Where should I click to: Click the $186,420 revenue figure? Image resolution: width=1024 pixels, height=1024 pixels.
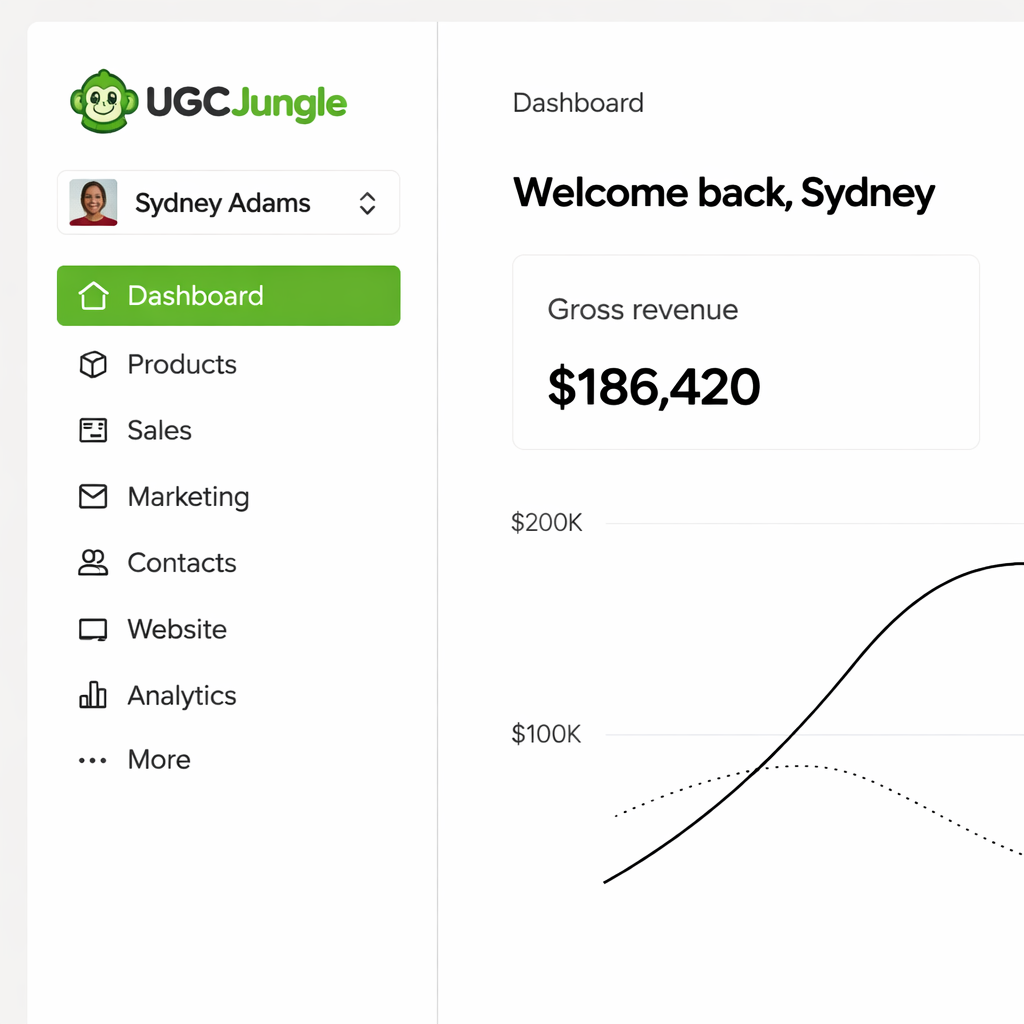coord(653,386)
